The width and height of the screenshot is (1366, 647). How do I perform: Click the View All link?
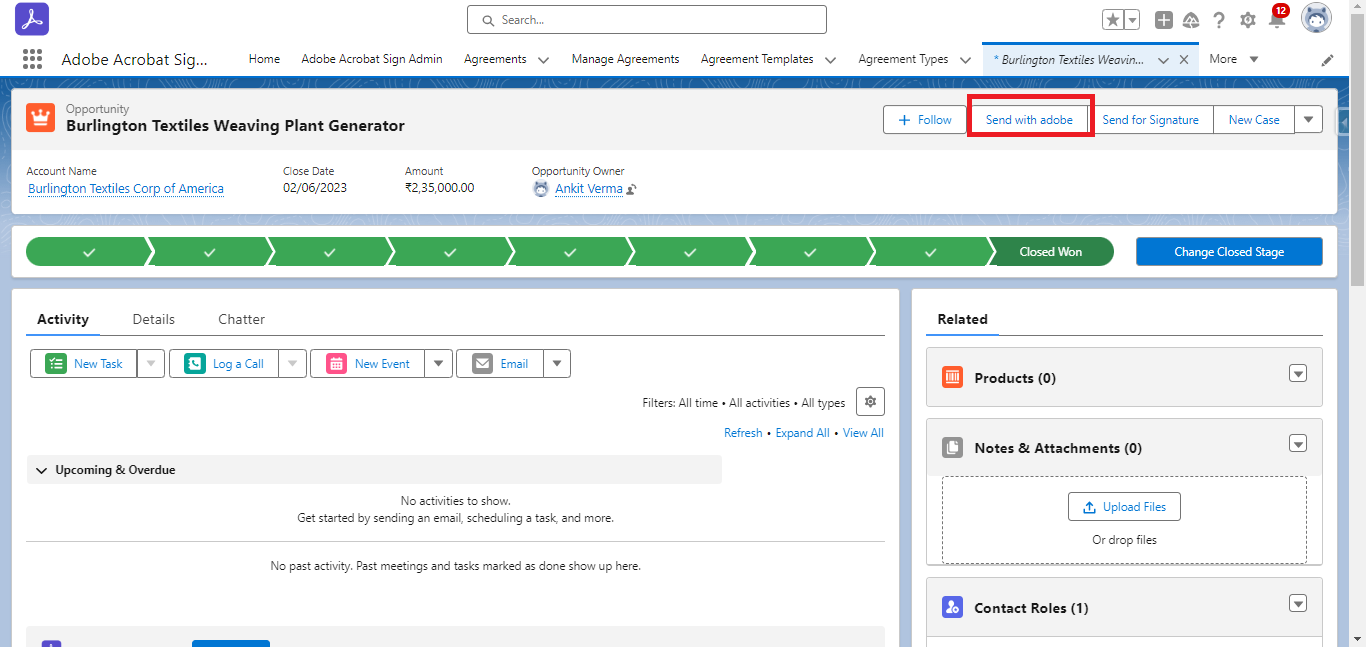coord(863,433)
